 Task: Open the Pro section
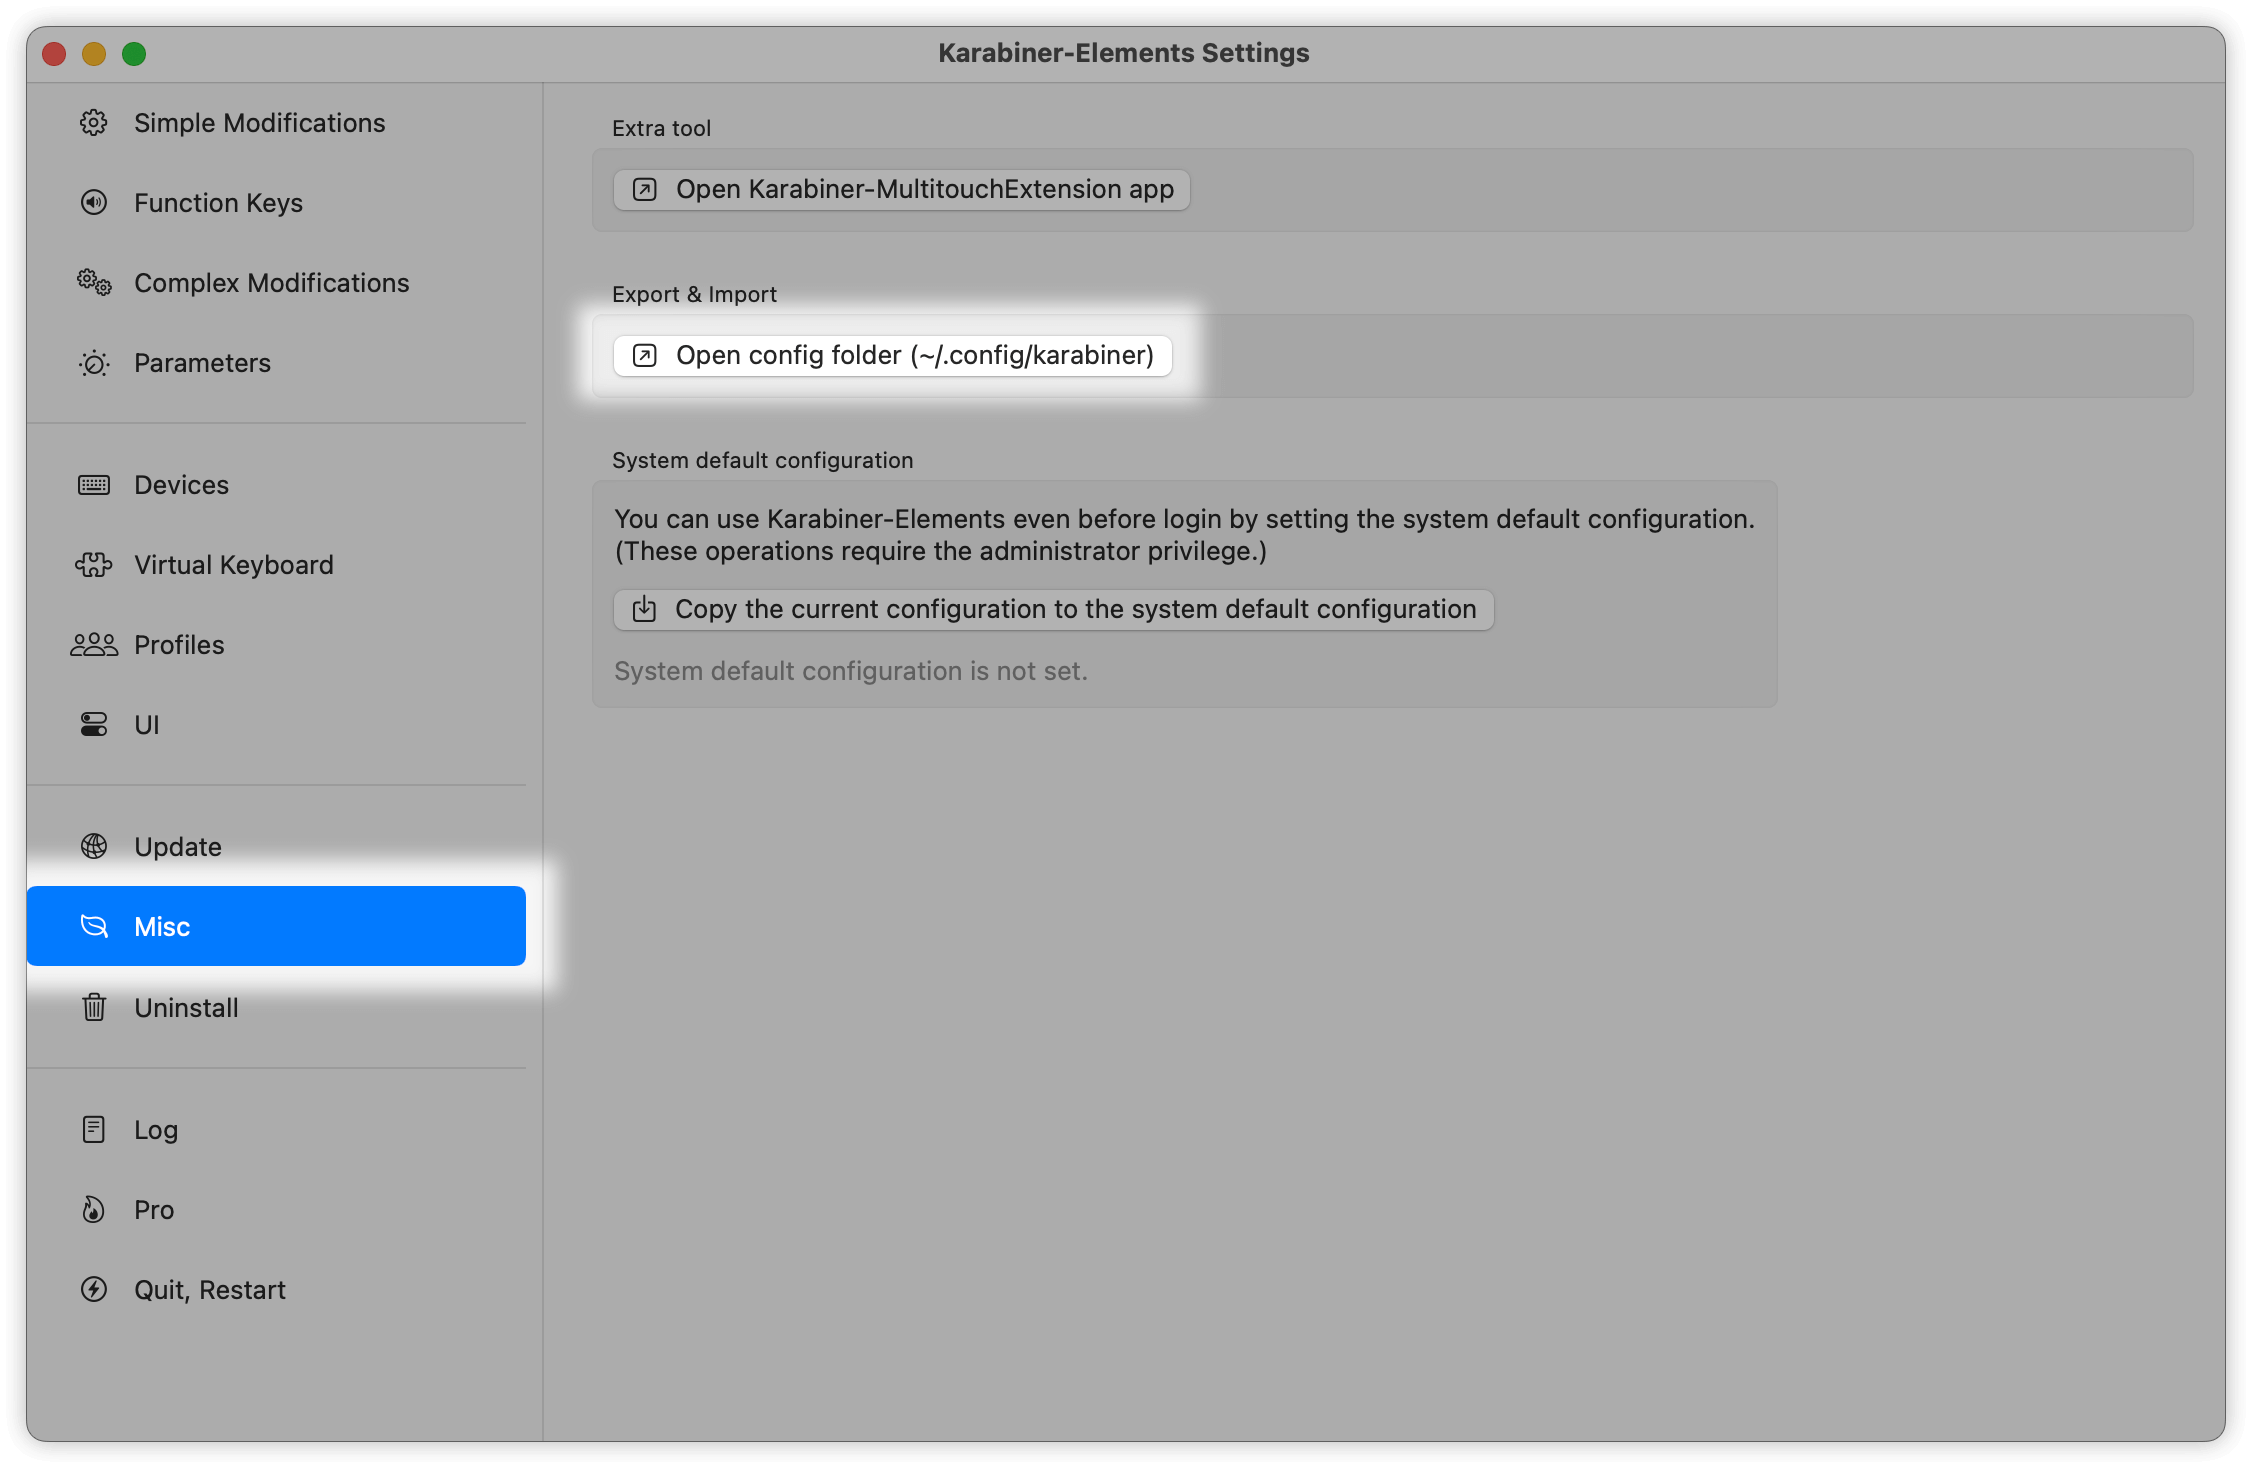277,1209
